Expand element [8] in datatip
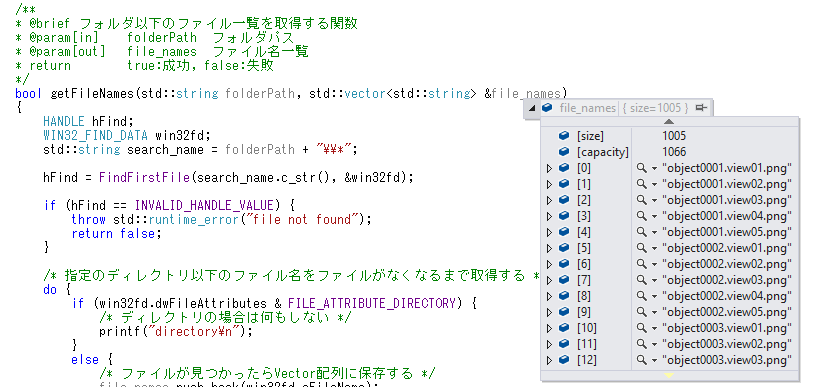The image size is (818, 387). click(548, 296)
